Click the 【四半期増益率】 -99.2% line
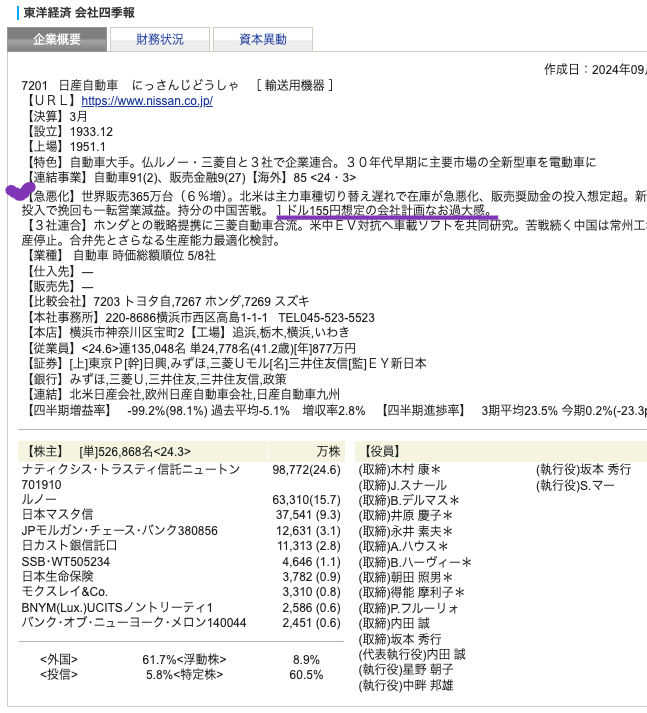 coord(194,411)
